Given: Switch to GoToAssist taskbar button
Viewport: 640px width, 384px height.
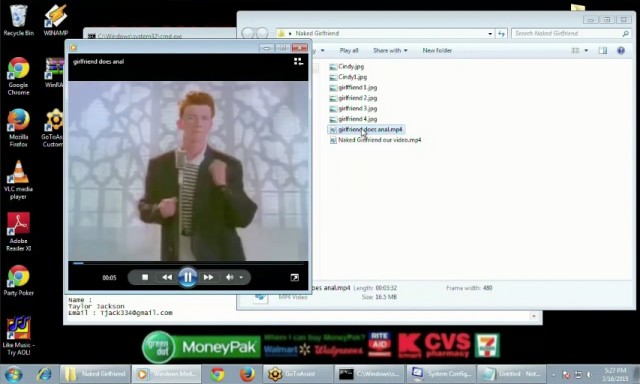Looking at the screenshot, I should (x=298, y=374).
